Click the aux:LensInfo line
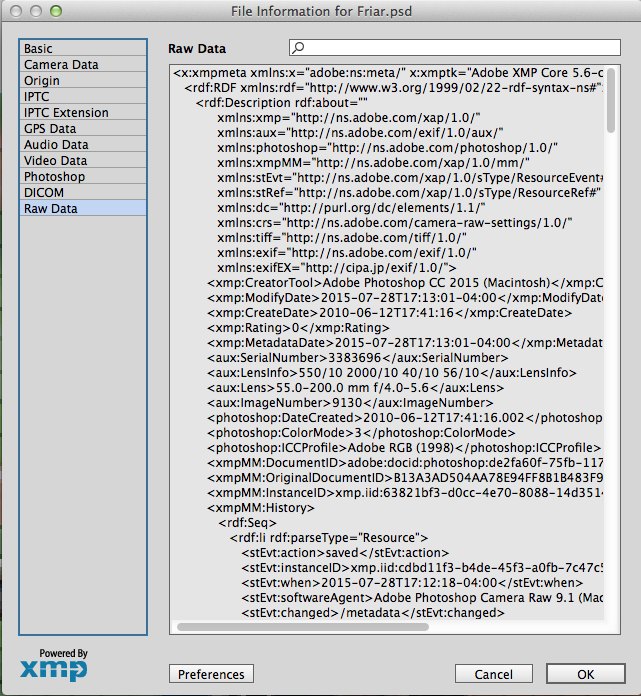The image size is (641, 696). pos(392,373)
